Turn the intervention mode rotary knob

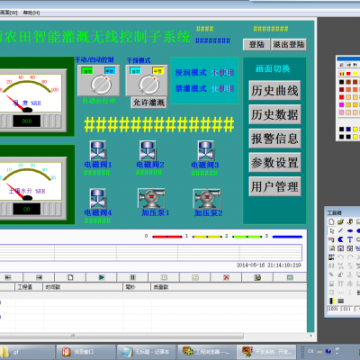149,85
